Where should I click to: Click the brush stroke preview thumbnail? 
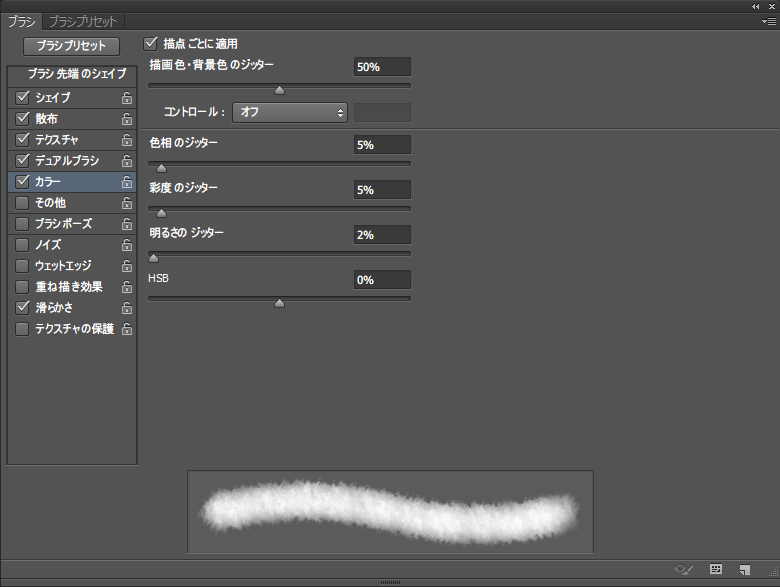pyautogui.click(x=390, y=512)
